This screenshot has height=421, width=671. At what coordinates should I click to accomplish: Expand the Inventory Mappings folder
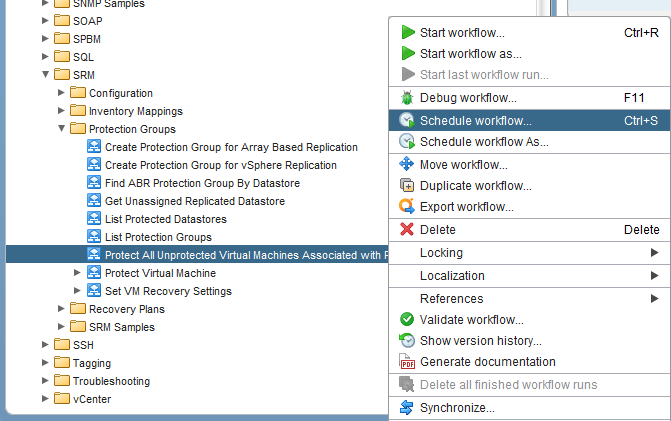[61, 111]
